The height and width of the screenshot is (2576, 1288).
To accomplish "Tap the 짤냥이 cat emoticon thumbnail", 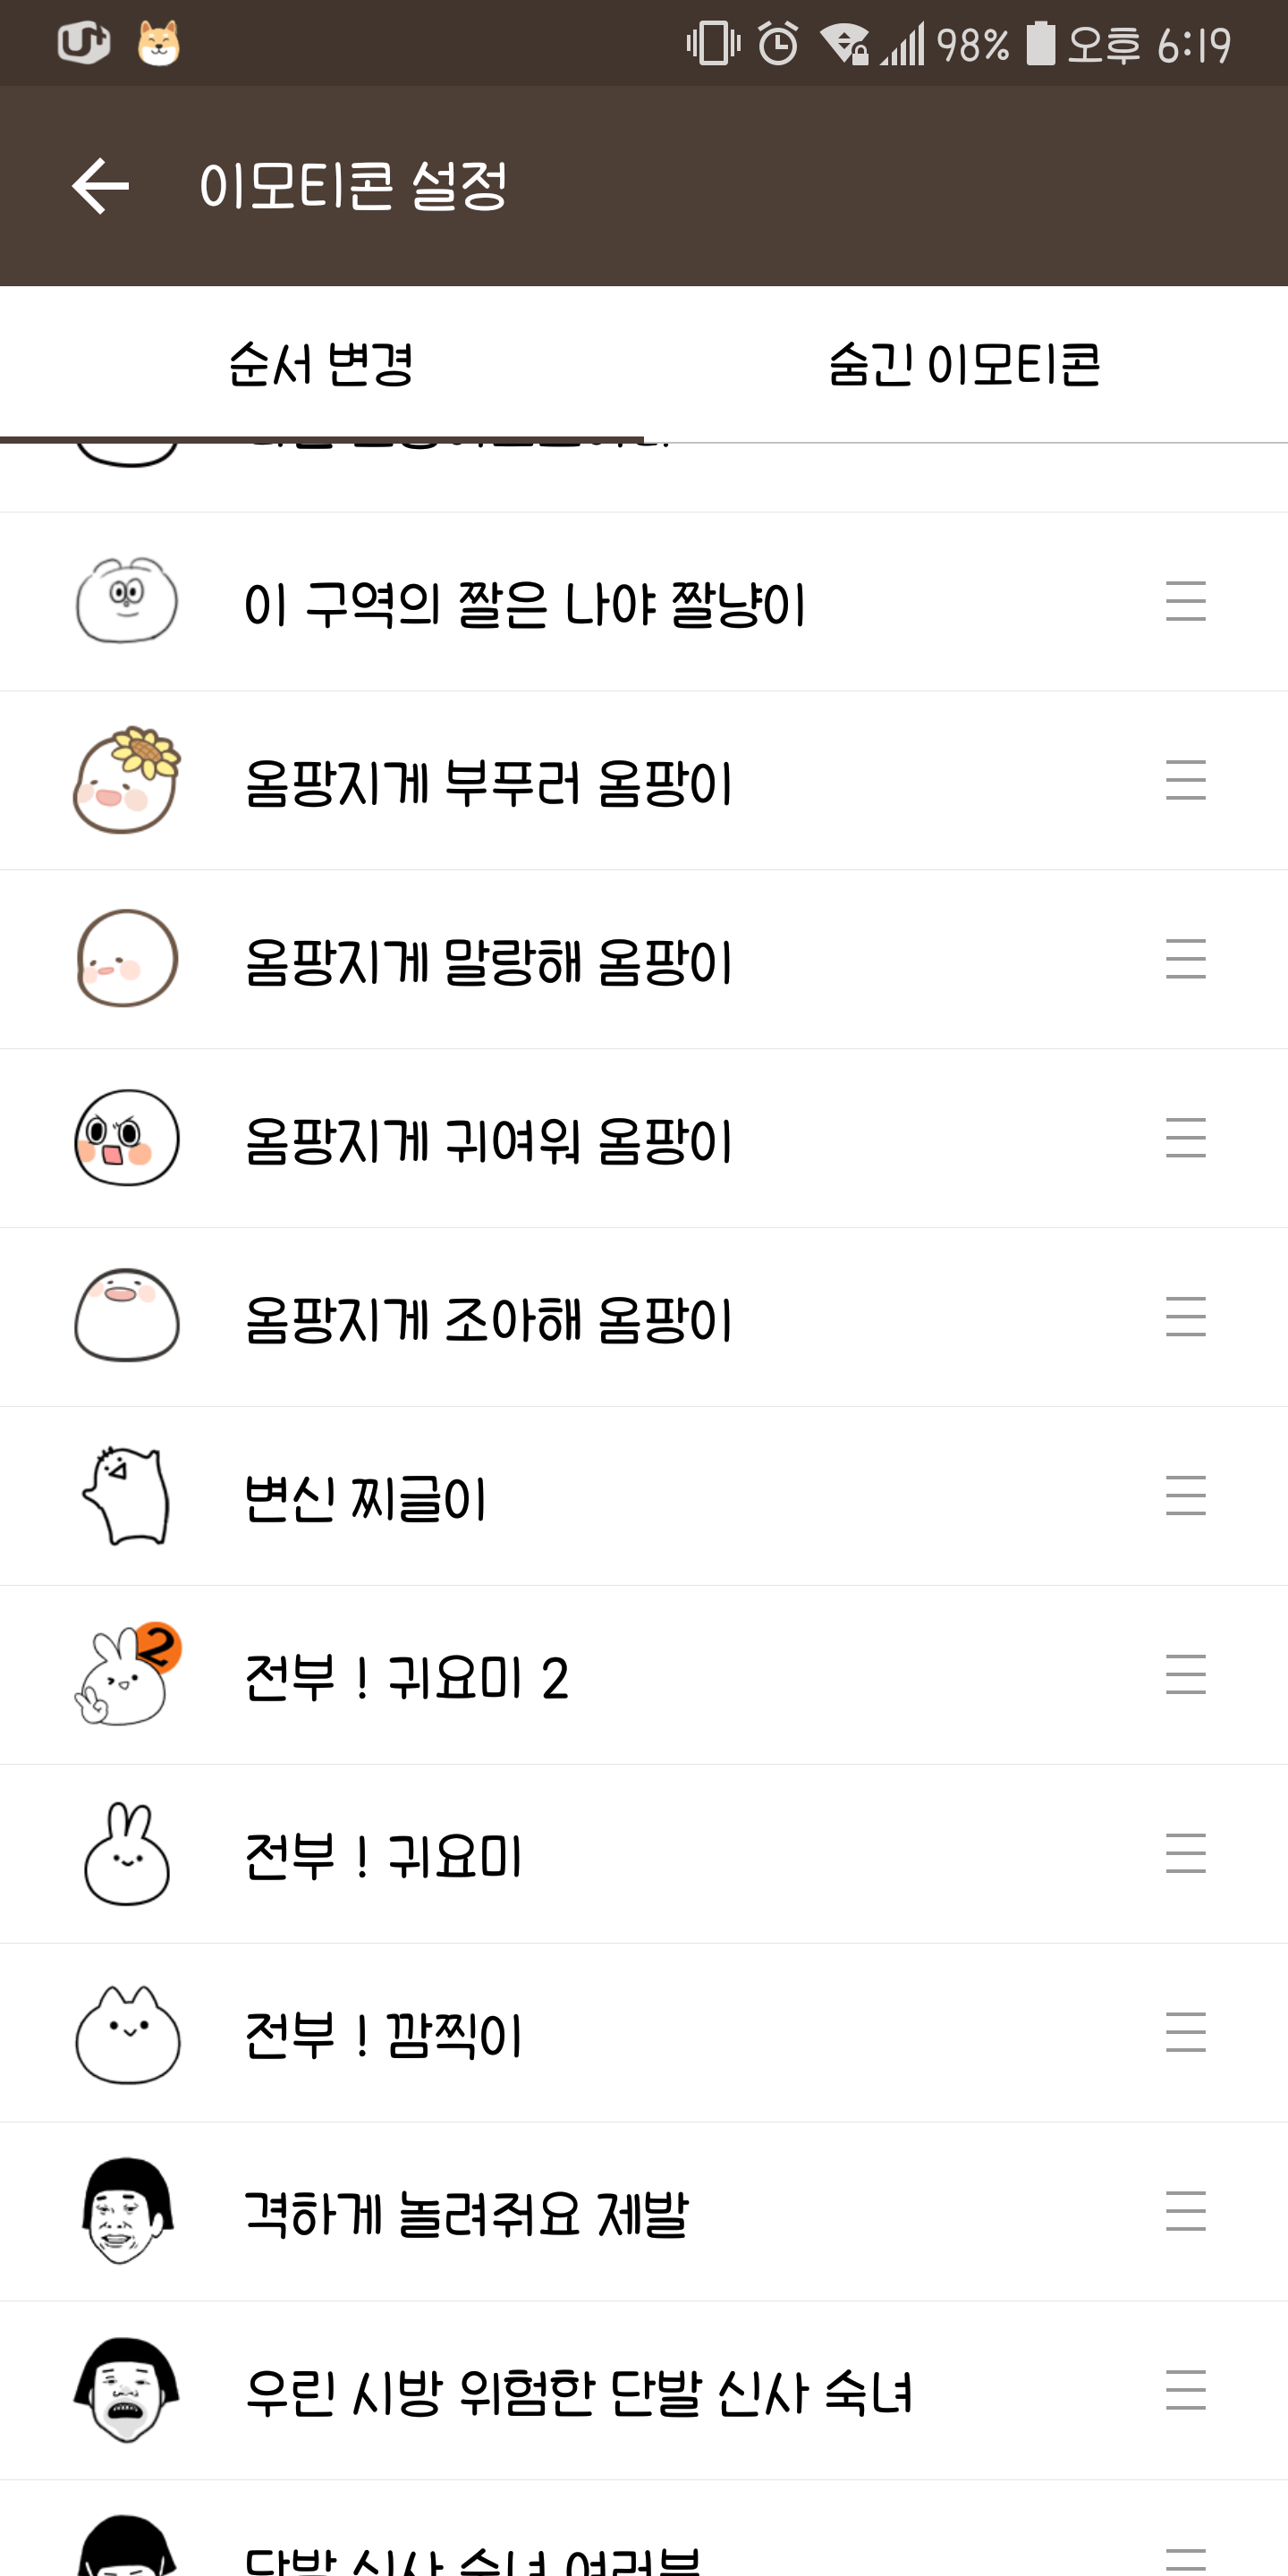I will tap(127, 602).
